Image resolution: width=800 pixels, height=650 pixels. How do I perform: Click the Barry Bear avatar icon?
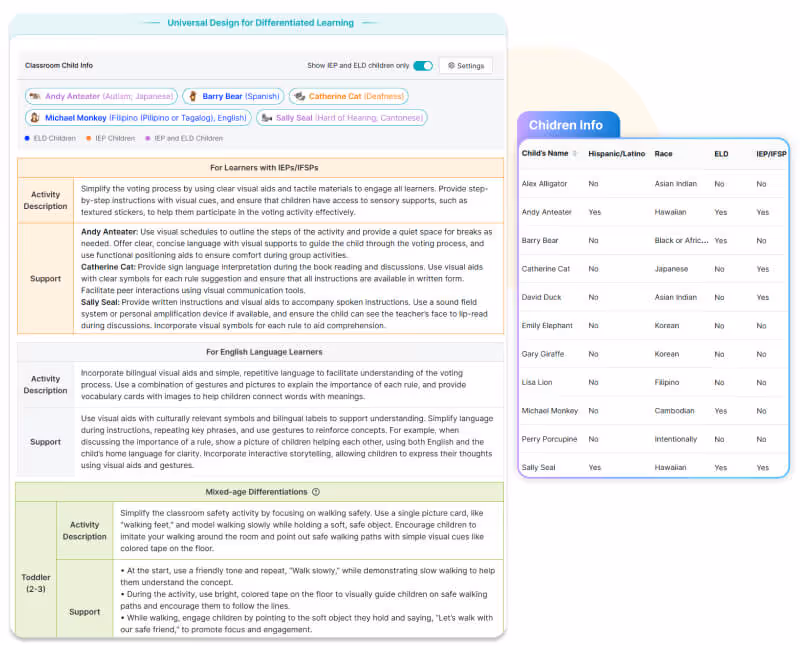click(193, 96)
